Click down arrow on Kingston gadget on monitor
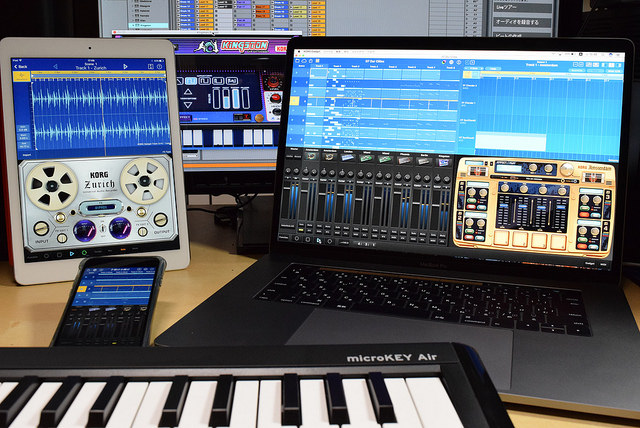This screenshot has width=640, height=428. [188, 105]
